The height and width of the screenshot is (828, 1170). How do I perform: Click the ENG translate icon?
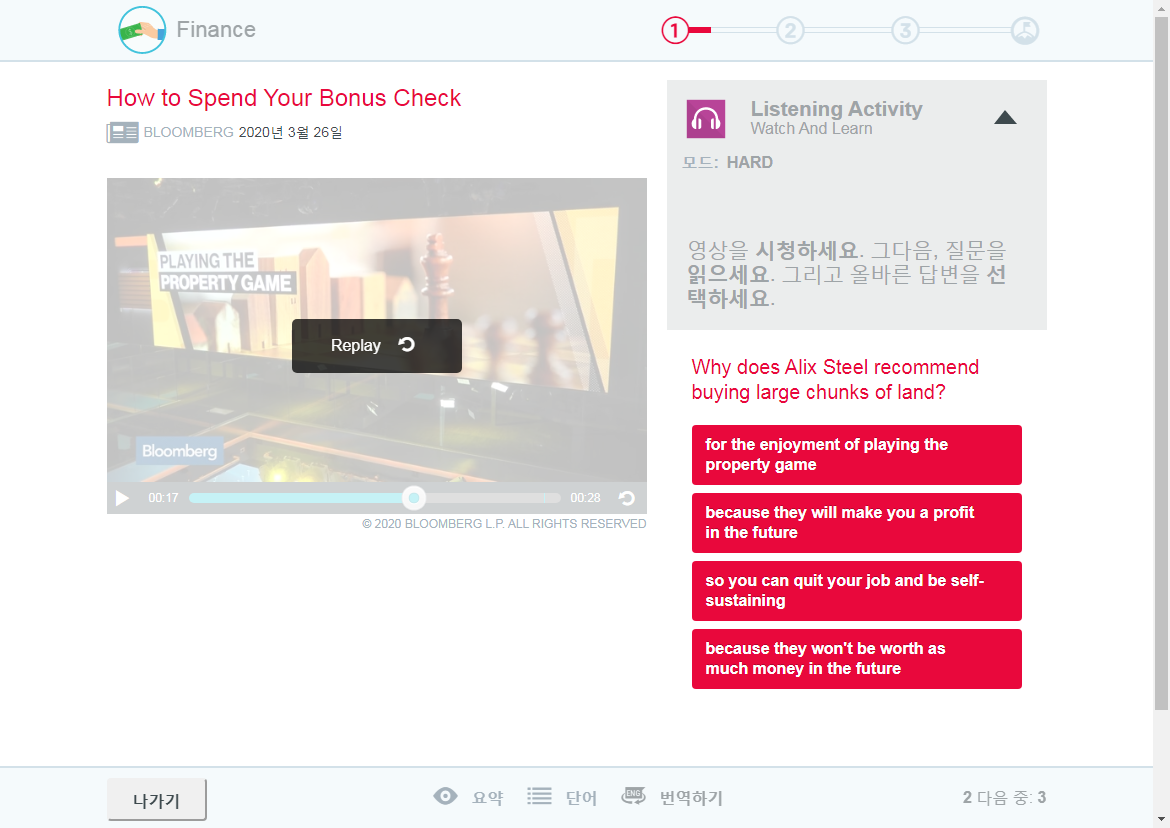[634, 796]
